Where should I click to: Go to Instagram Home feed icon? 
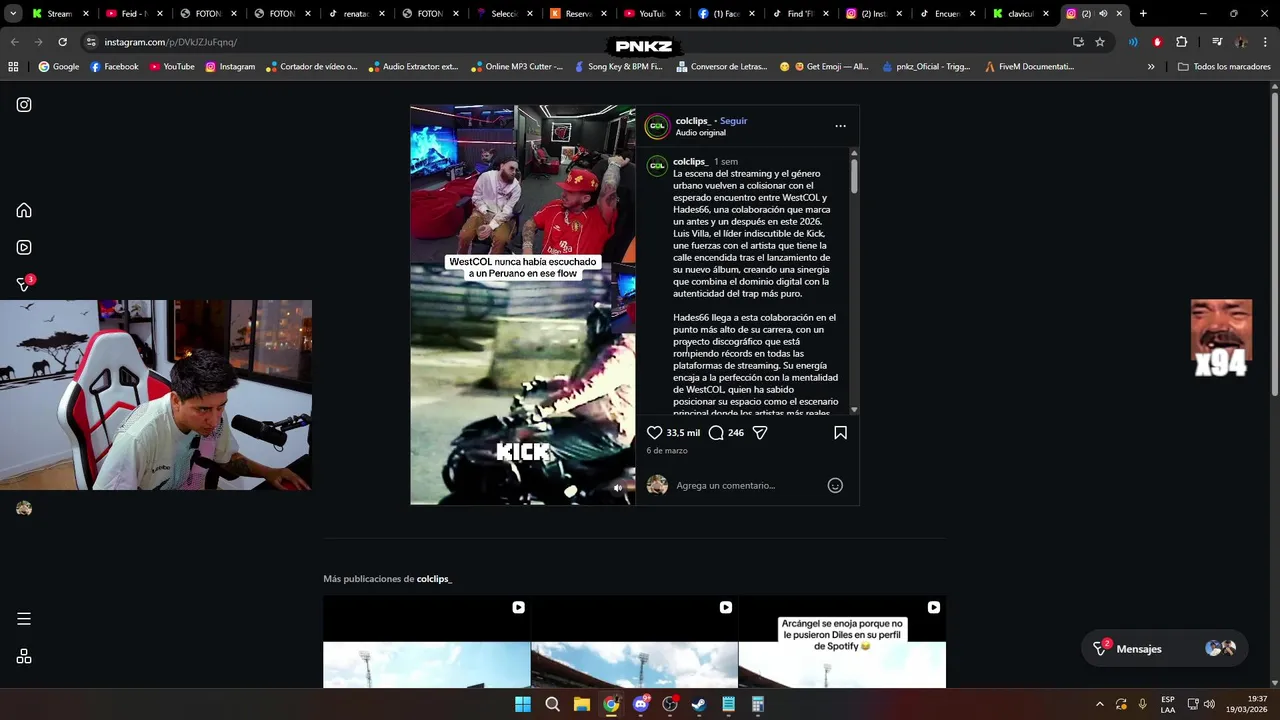coord(24,210)
